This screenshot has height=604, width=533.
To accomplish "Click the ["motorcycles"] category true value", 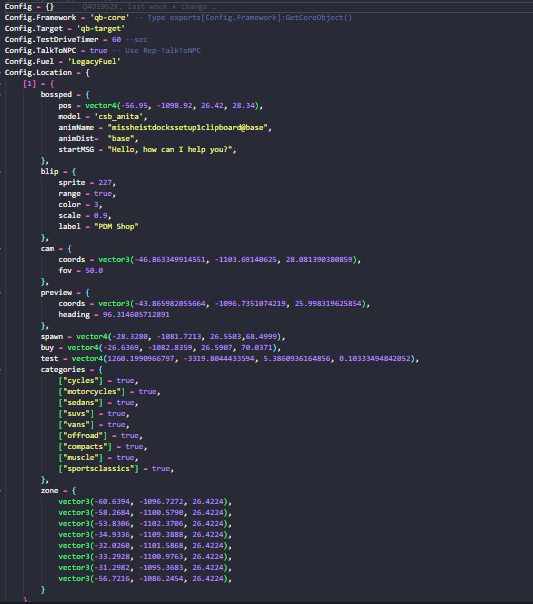I will tap(148, 392).
